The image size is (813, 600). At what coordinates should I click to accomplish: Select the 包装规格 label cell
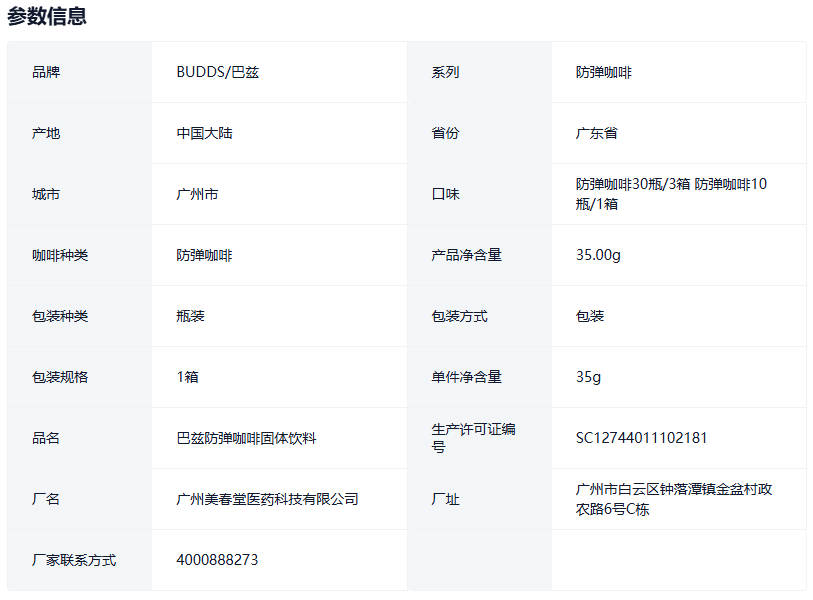pyautogui.click(x=79, y=377)
